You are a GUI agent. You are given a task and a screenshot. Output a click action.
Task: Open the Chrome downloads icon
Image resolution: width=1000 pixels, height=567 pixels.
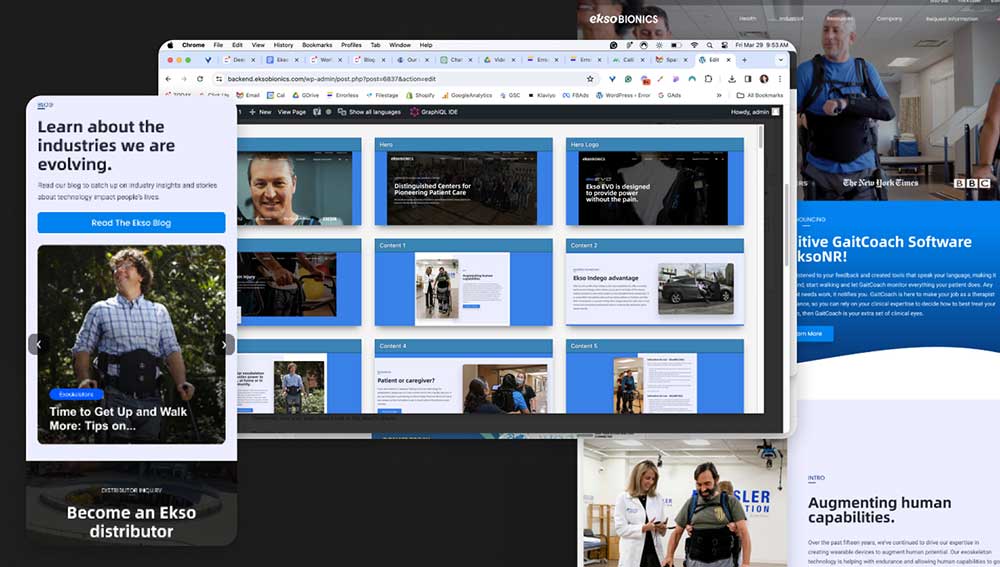[x=732, y=78]
